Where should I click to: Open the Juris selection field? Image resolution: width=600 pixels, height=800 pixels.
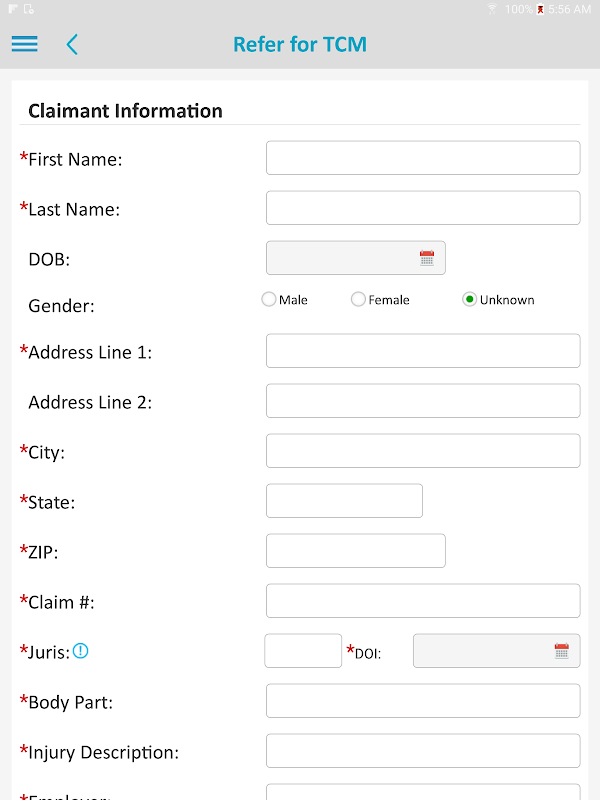coord(303,651)
